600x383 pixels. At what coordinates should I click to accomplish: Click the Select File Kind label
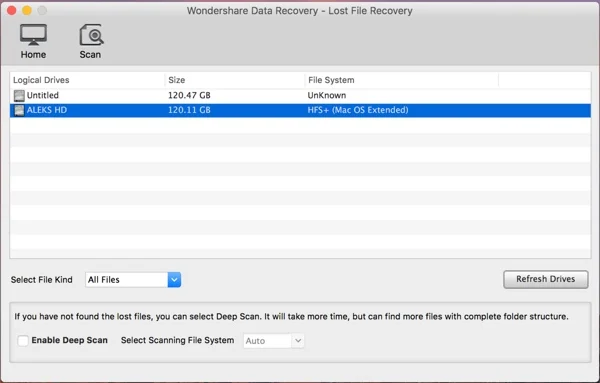tap(42, 280)
